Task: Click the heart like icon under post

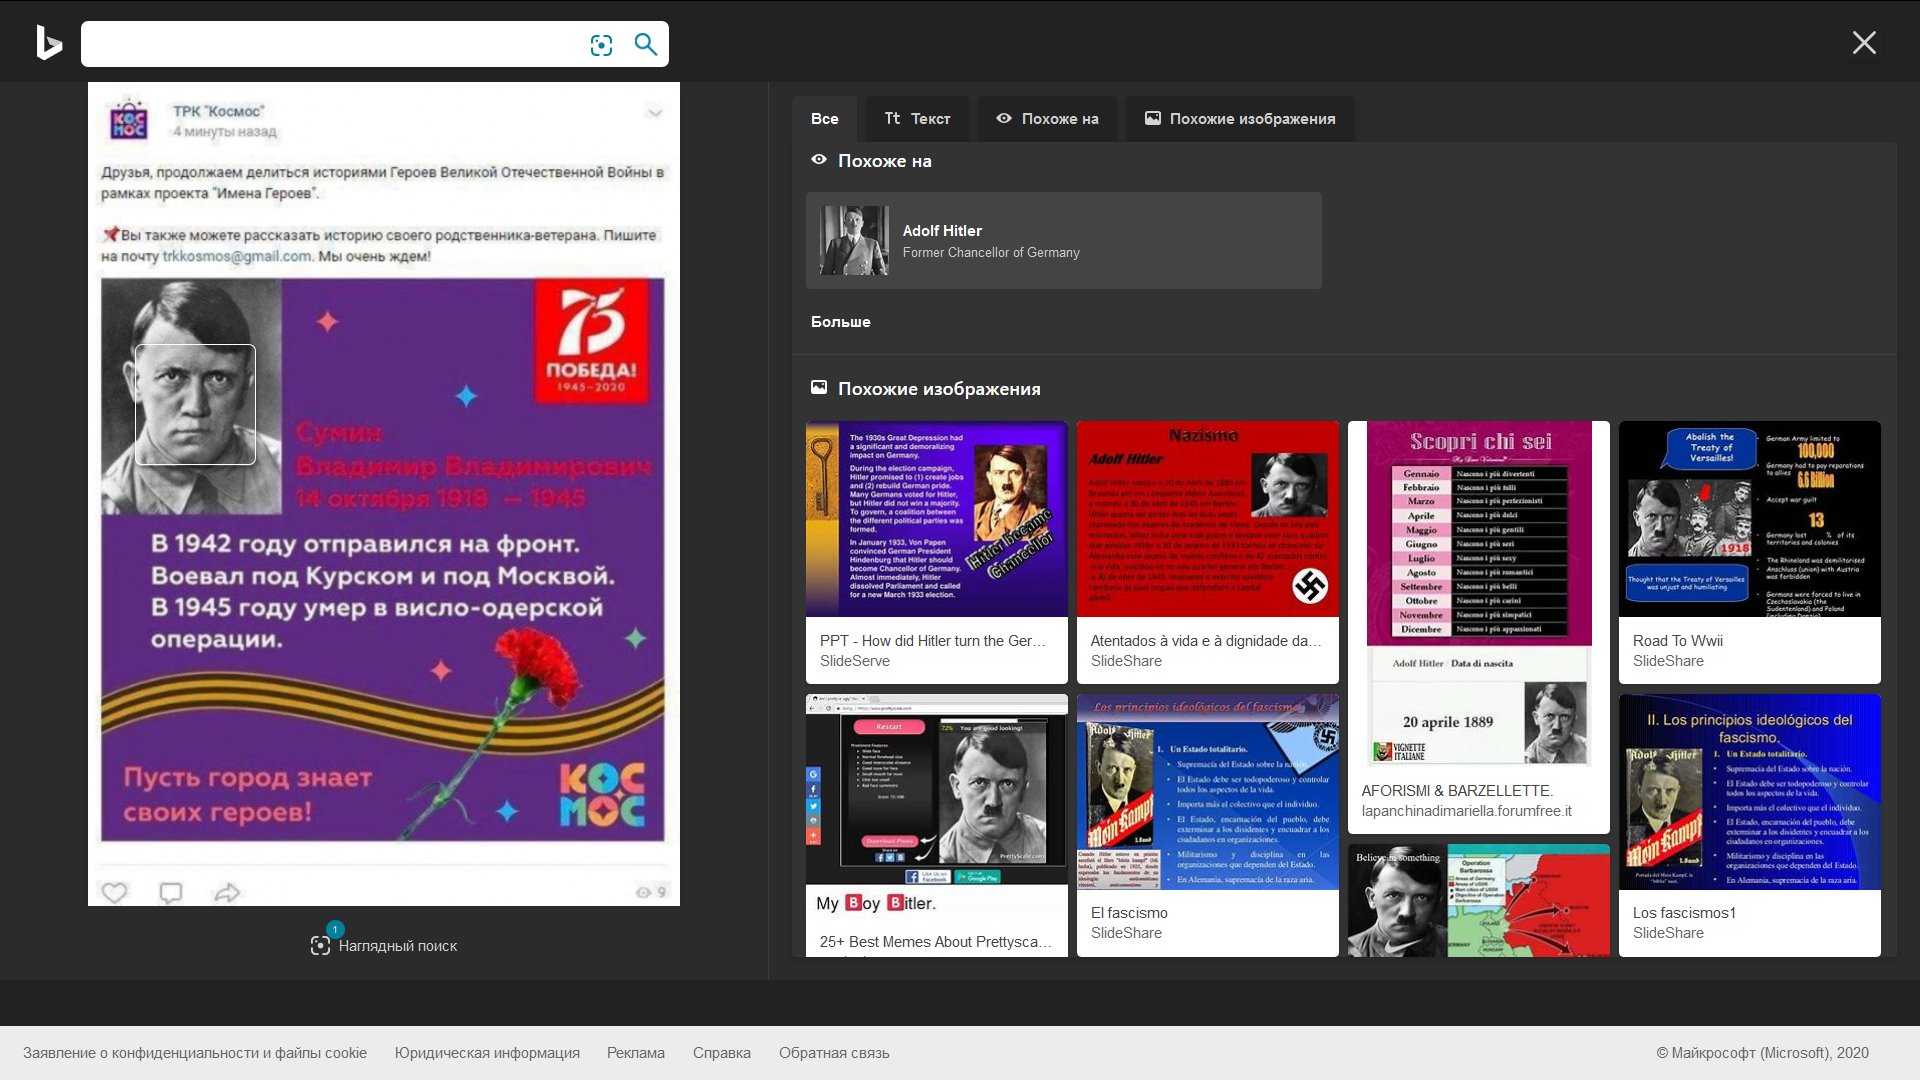Action: (115, 892)
